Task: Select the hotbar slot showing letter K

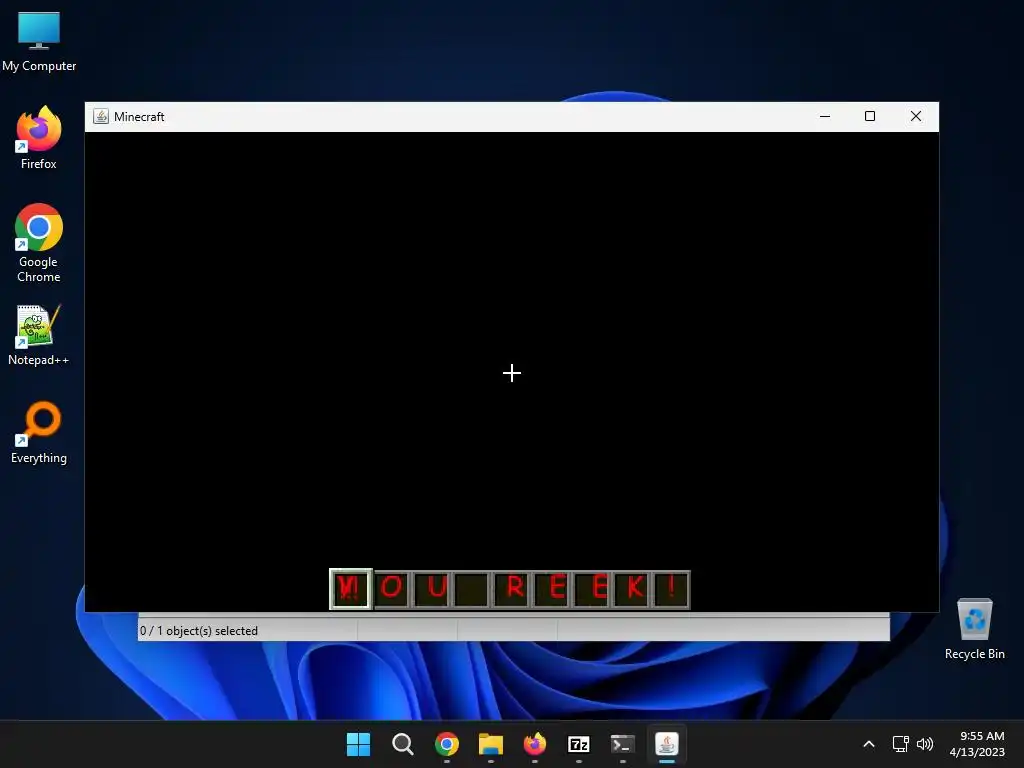Action: [630, 590]
